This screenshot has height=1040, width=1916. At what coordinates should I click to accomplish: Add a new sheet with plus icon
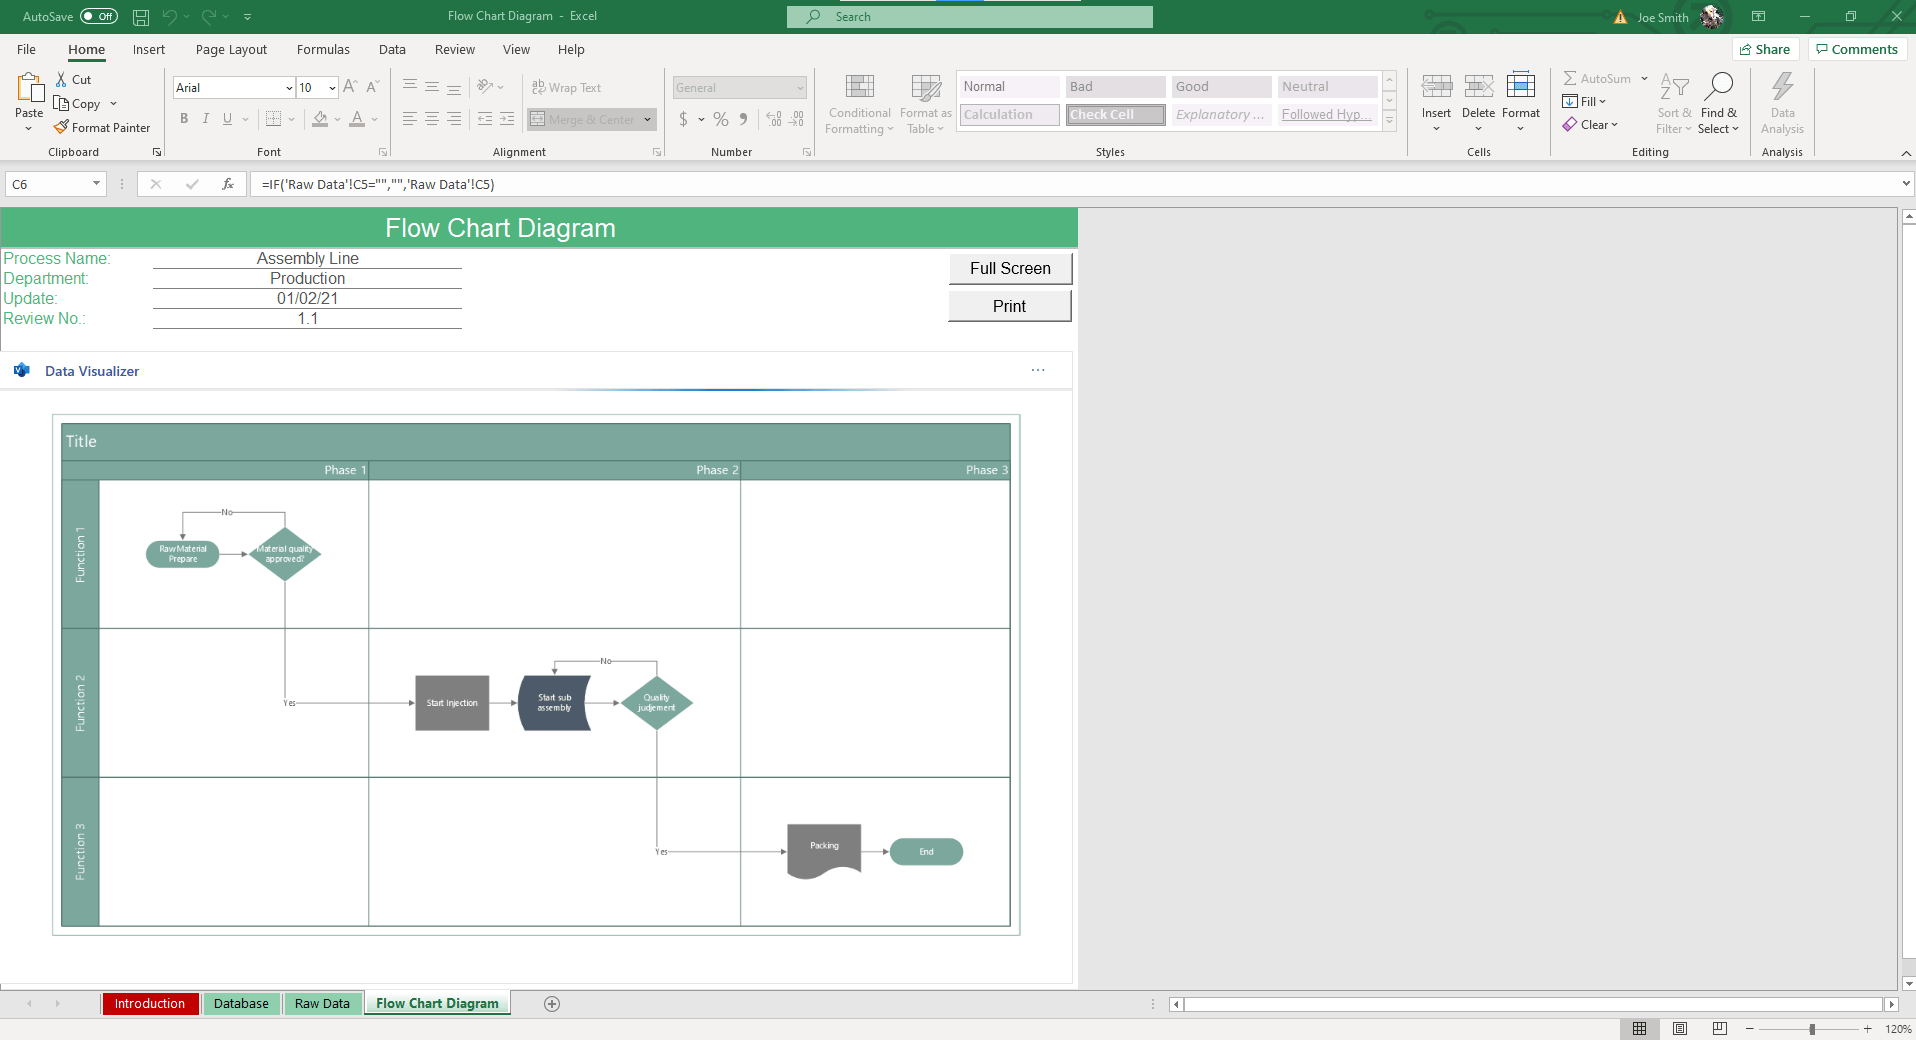tap(552, 1004)
